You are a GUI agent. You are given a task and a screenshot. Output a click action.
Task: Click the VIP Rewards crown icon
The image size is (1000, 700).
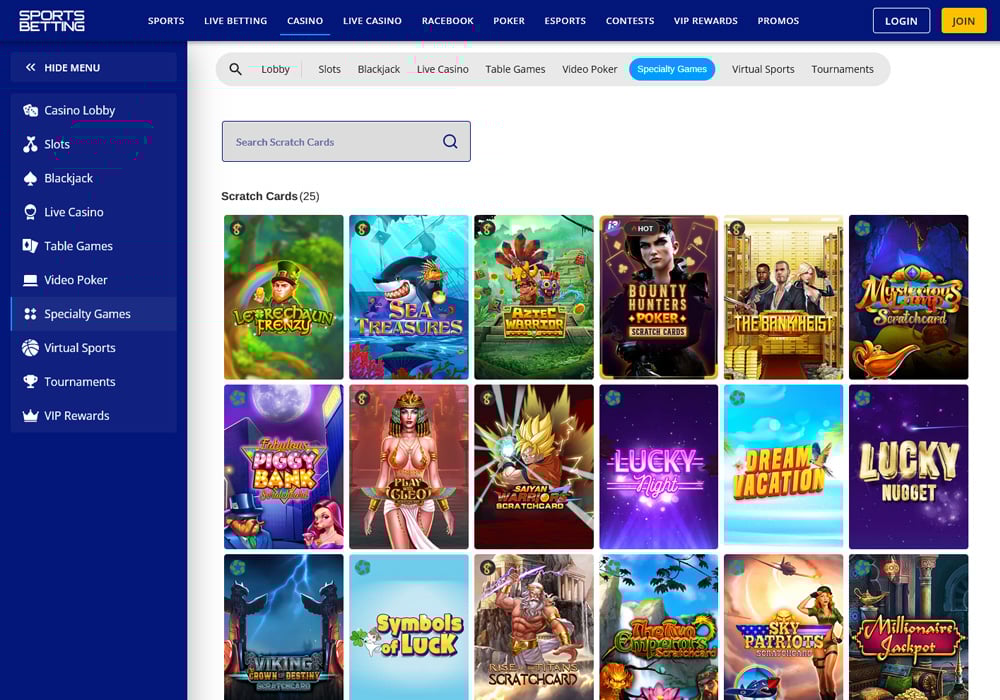pyautogui.click(x=30, y=416)
